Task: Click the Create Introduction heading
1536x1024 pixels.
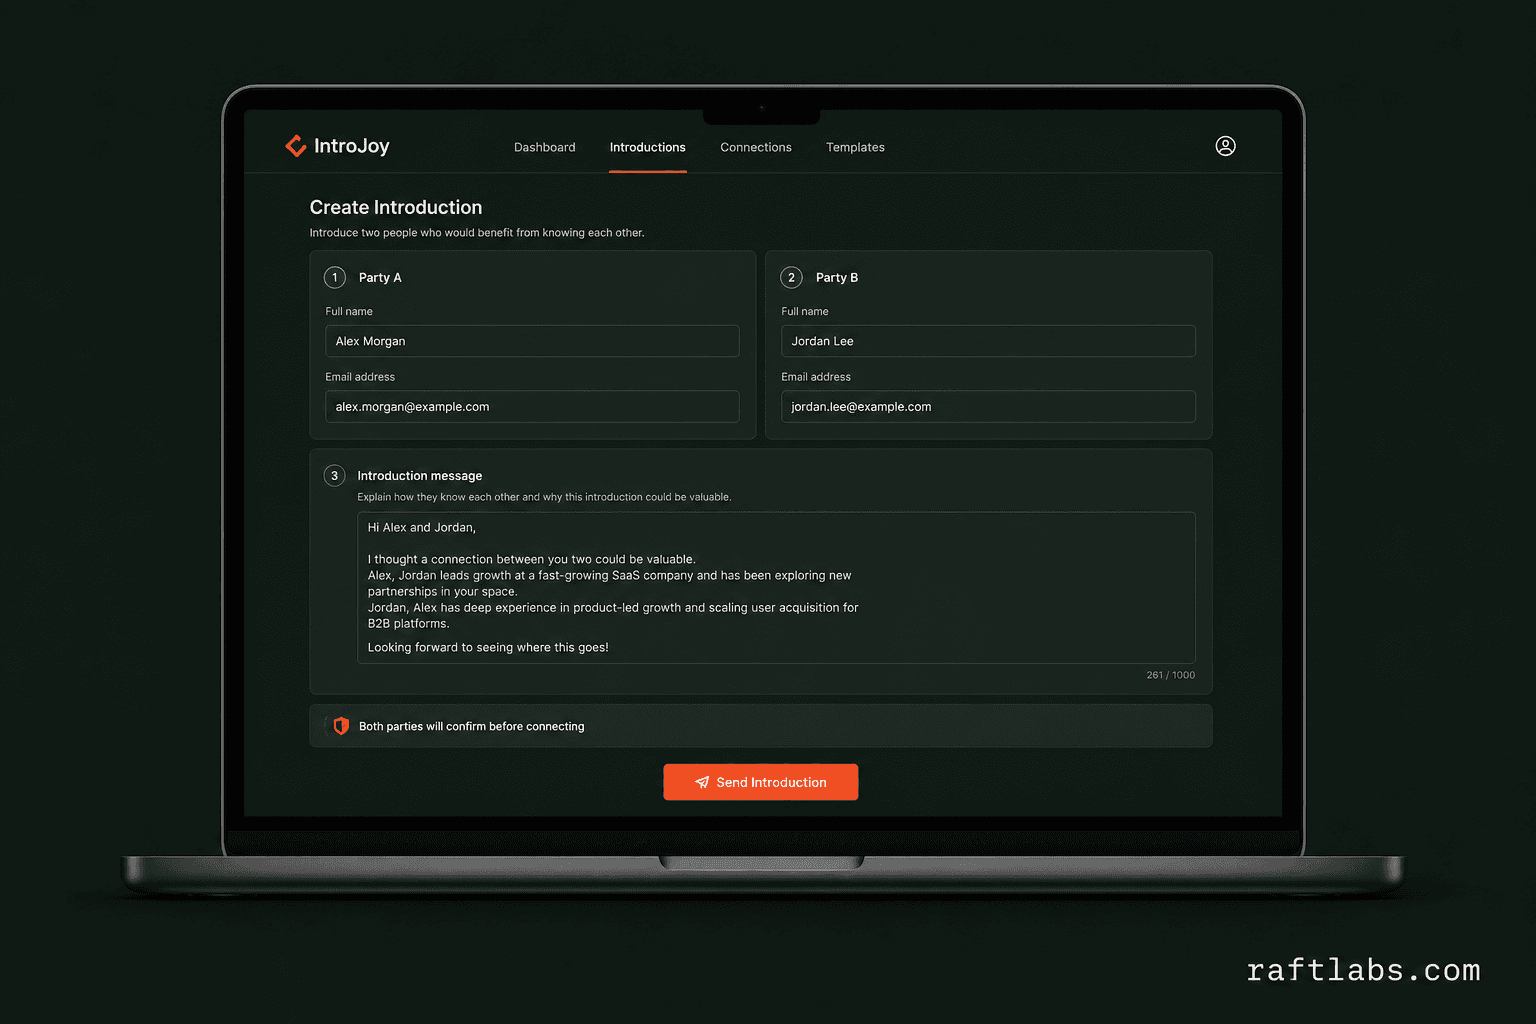Action: point(396,207)
